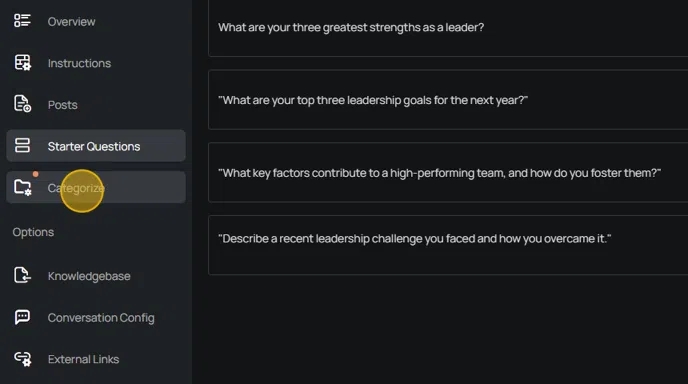
Task: Edit the 'recent leadership challenge' question field
Action: (x=448, y=245)
